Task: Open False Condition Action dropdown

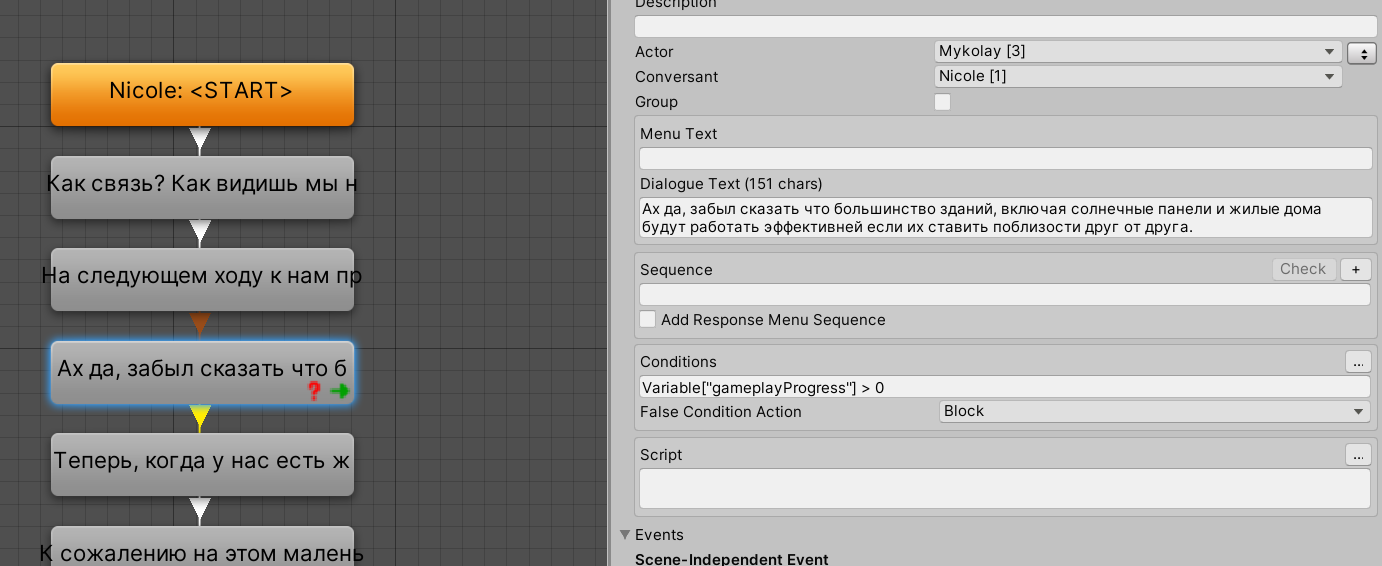Action: point(1155,411)
